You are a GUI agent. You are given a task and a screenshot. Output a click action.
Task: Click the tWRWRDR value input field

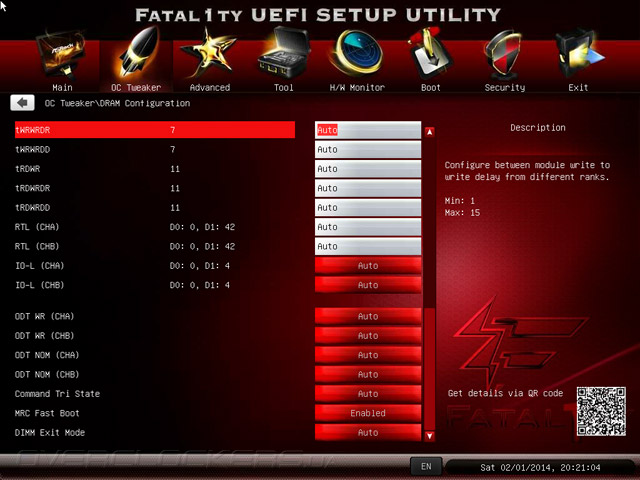tap(368, 130)
